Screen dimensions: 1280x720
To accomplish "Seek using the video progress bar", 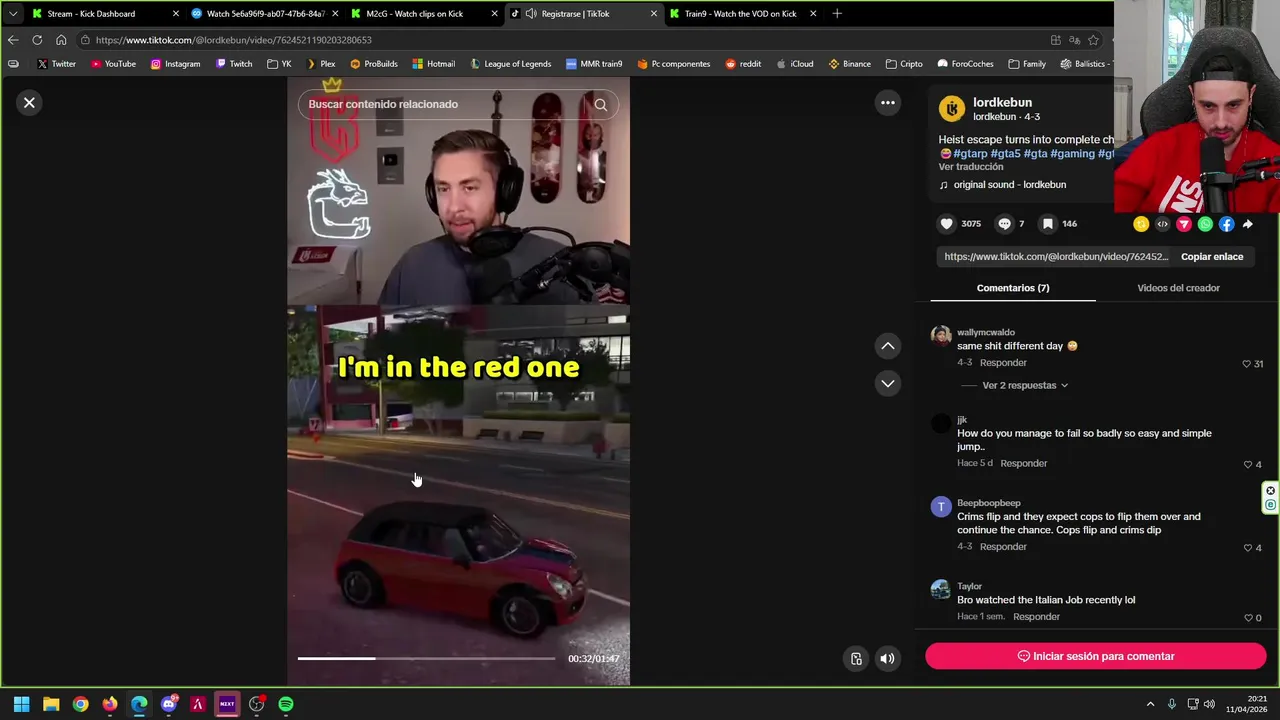I will pyautogui.click(x=426, y=658).
